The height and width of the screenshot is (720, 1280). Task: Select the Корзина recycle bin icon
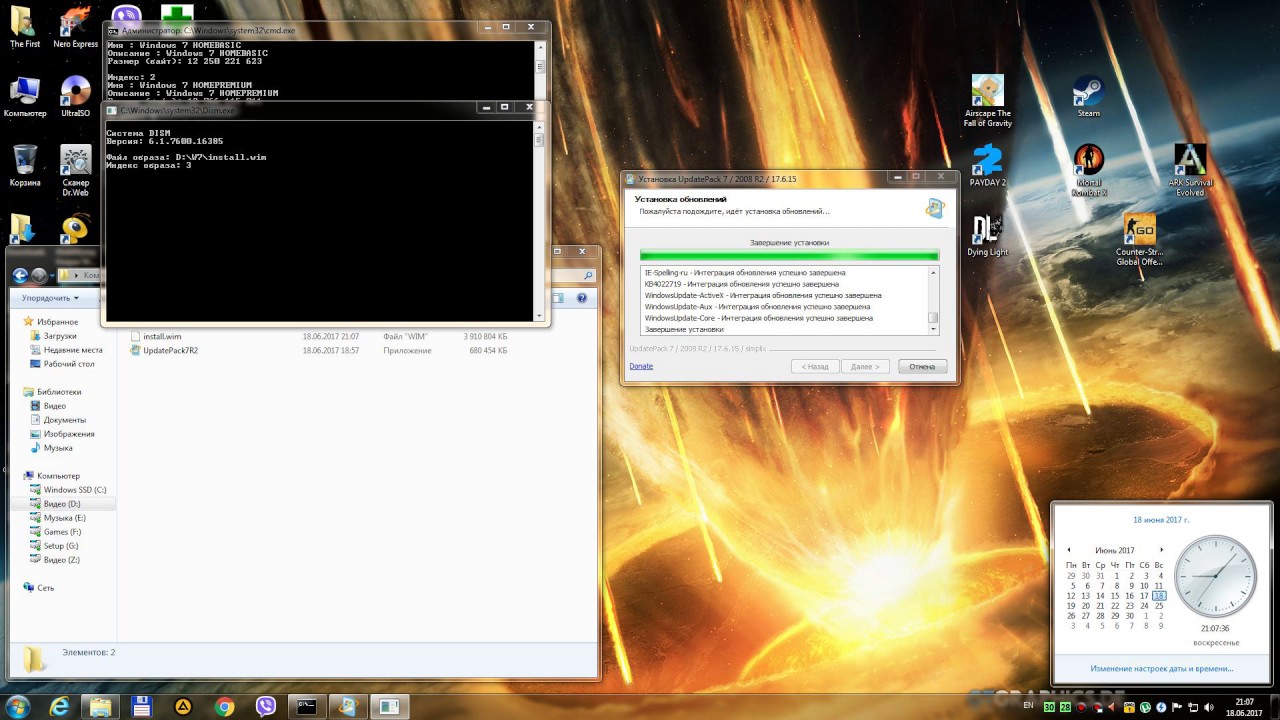tap(25, 166)
